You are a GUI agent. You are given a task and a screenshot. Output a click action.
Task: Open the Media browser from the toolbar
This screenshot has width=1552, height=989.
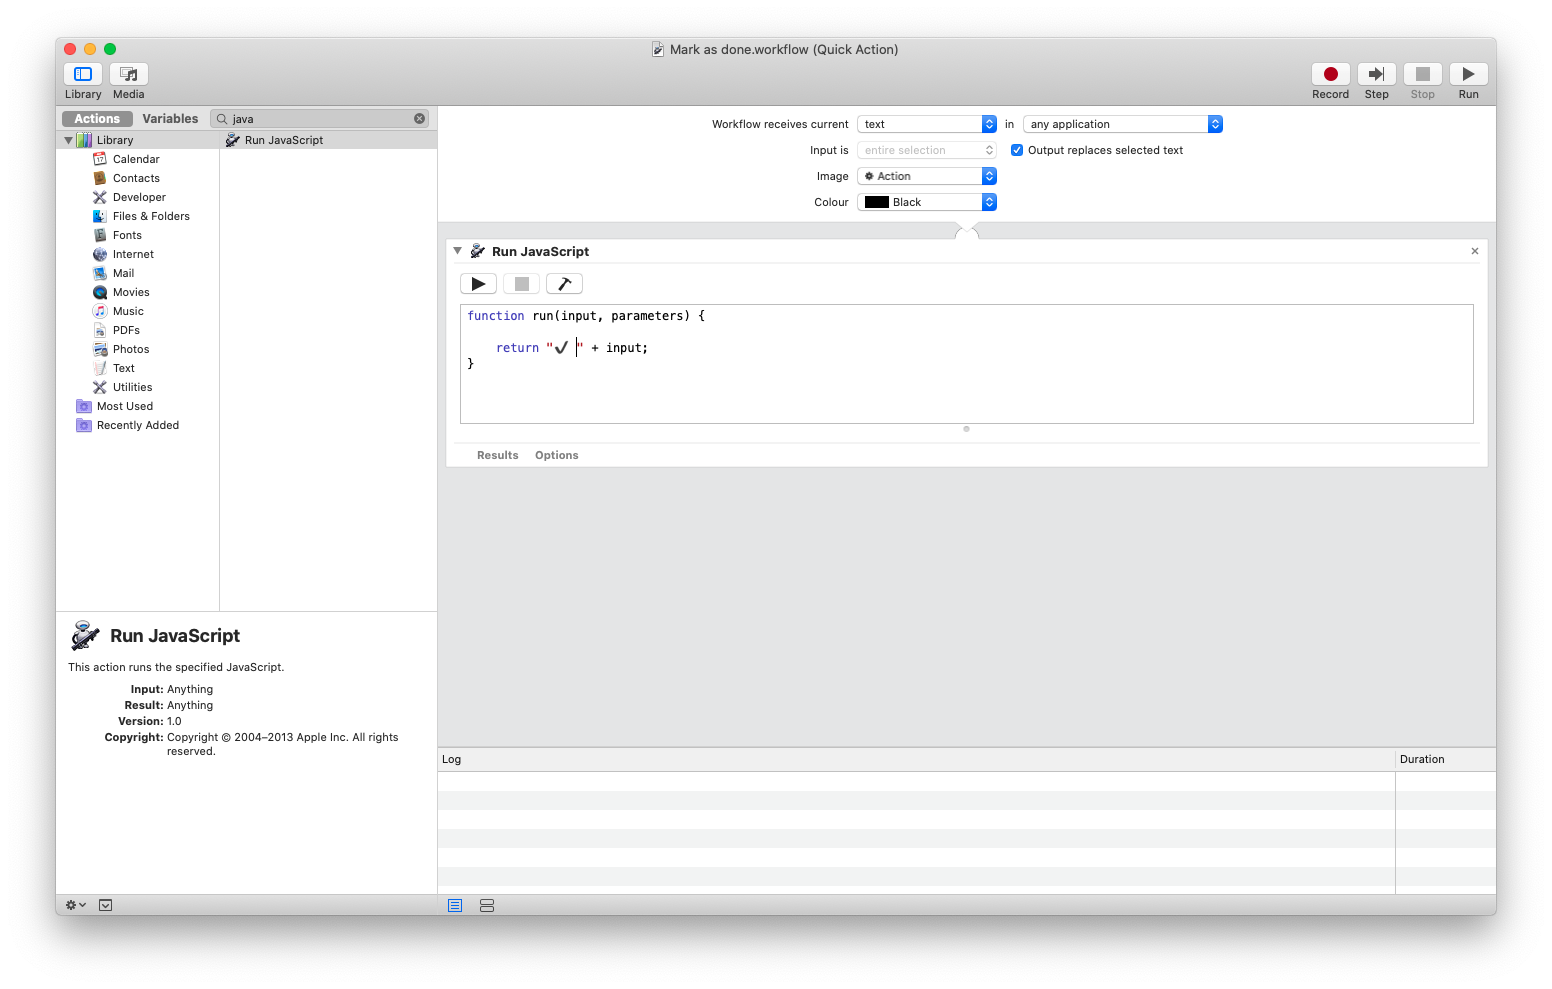pyautogui.click(x=128, y=74)
